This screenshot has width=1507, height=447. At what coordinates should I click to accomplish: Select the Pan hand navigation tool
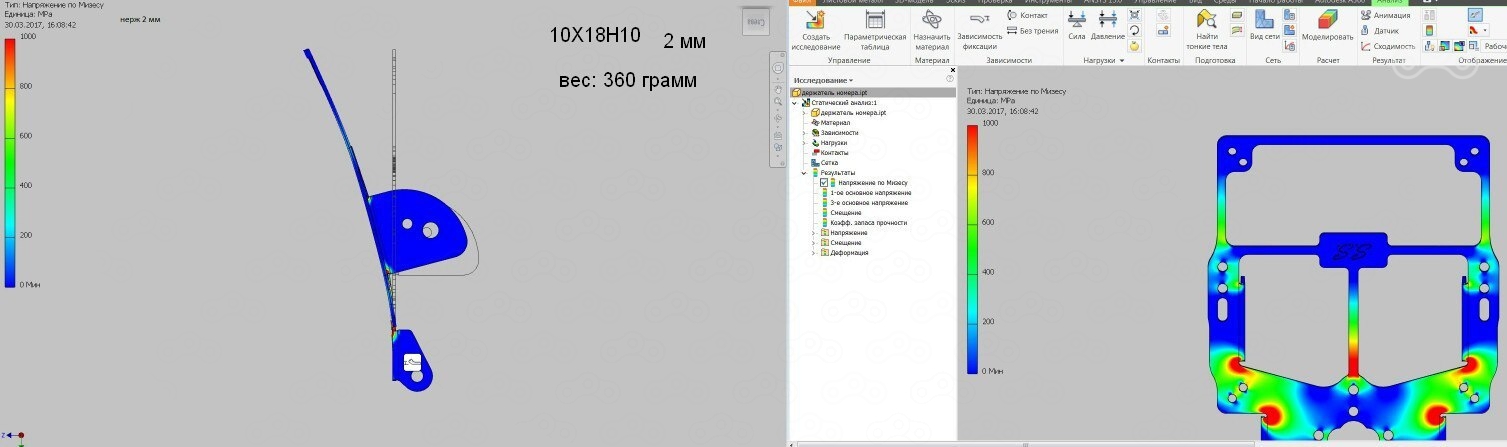777,89
